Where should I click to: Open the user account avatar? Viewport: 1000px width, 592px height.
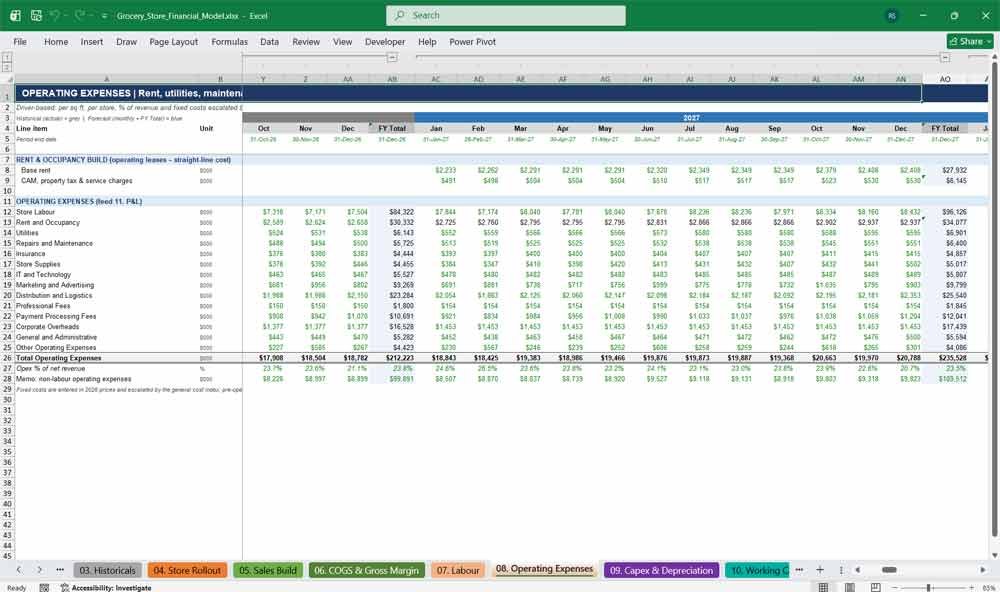pos(892,16)
